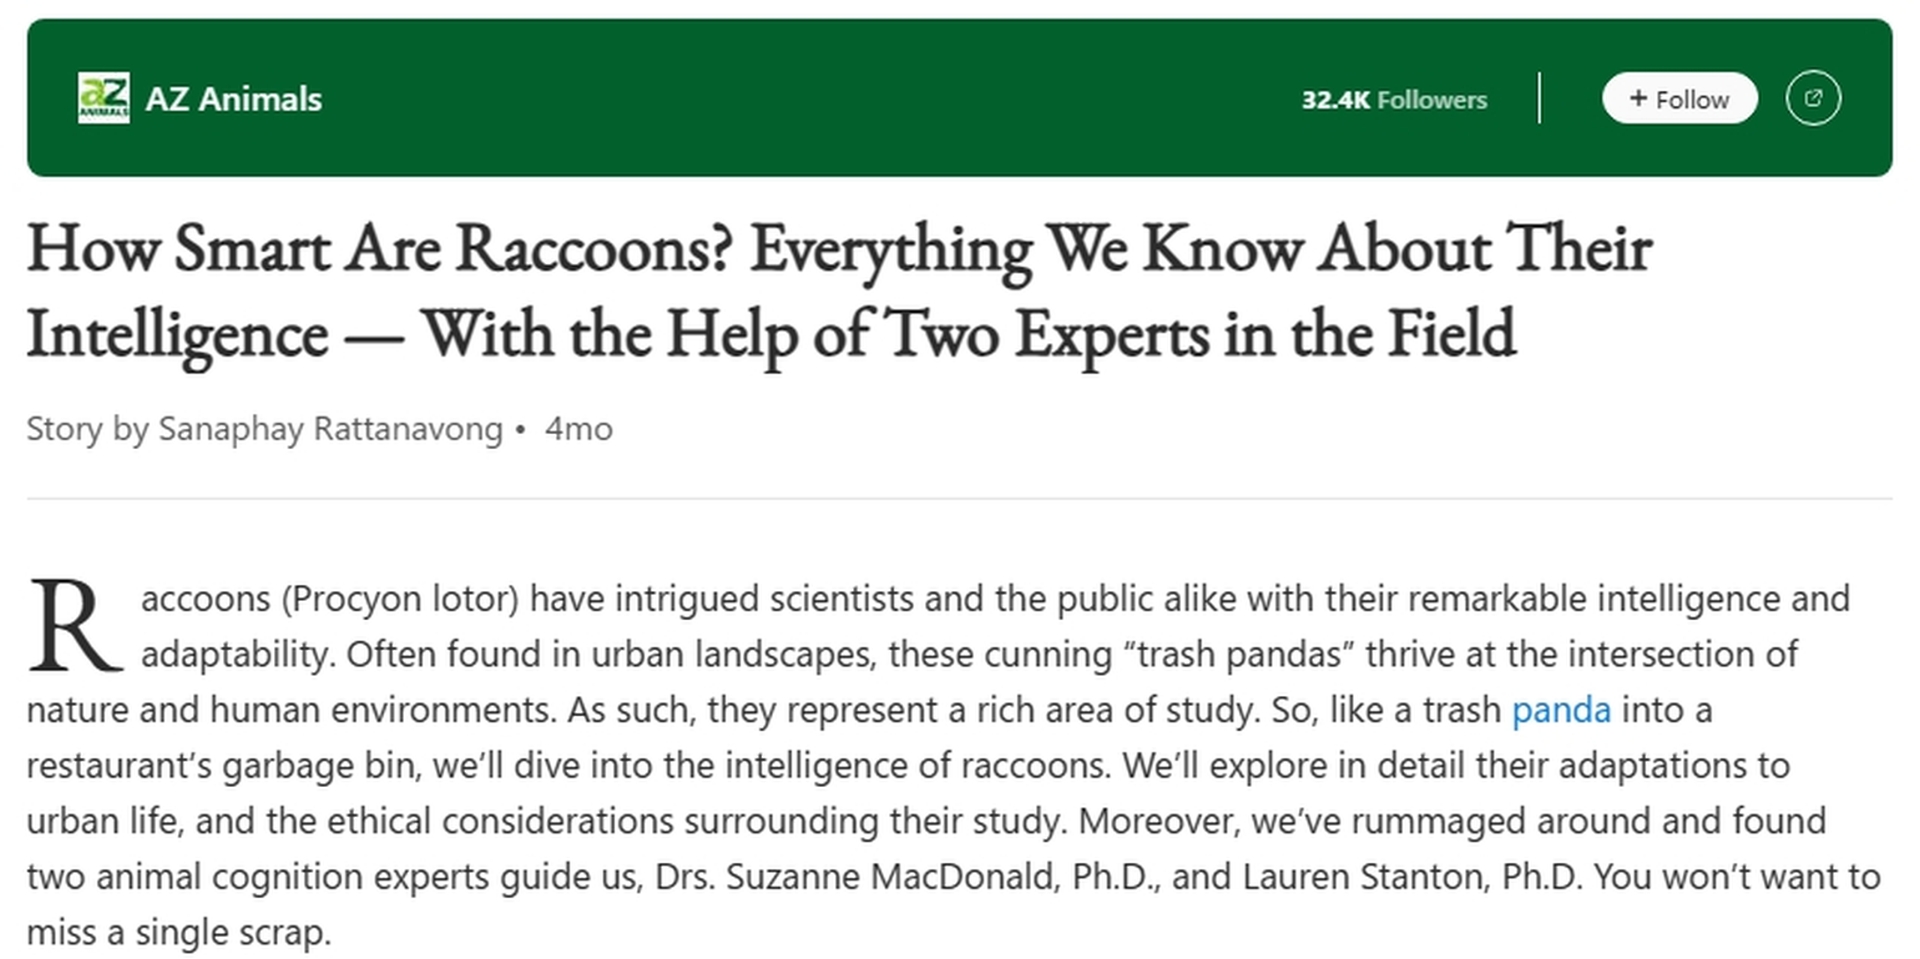Click the large drop cap R
Screen dimensions: 1920x959
tap(74, 626)
